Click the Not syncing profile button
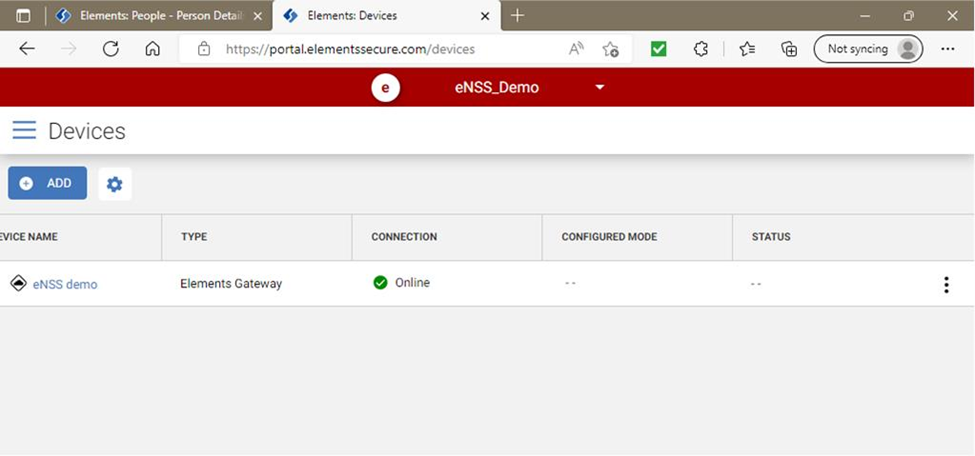Viewport: 975px width, 456px height. [868, 49]
